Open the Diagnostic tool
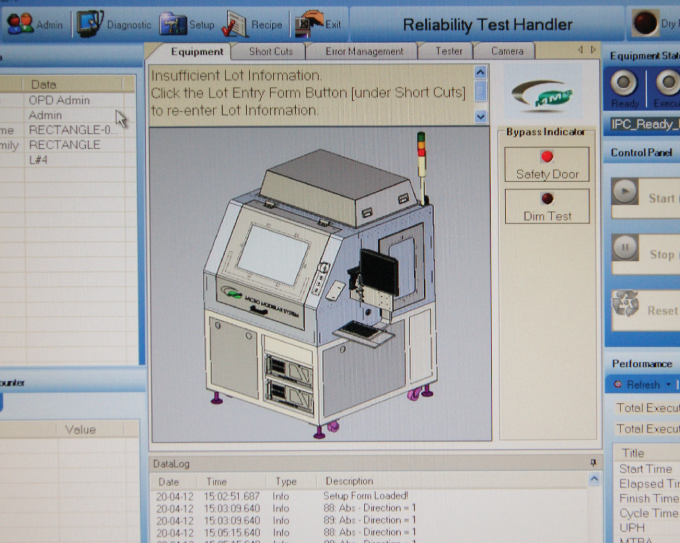This screenshot has width=680, height=543. point(114,24)
